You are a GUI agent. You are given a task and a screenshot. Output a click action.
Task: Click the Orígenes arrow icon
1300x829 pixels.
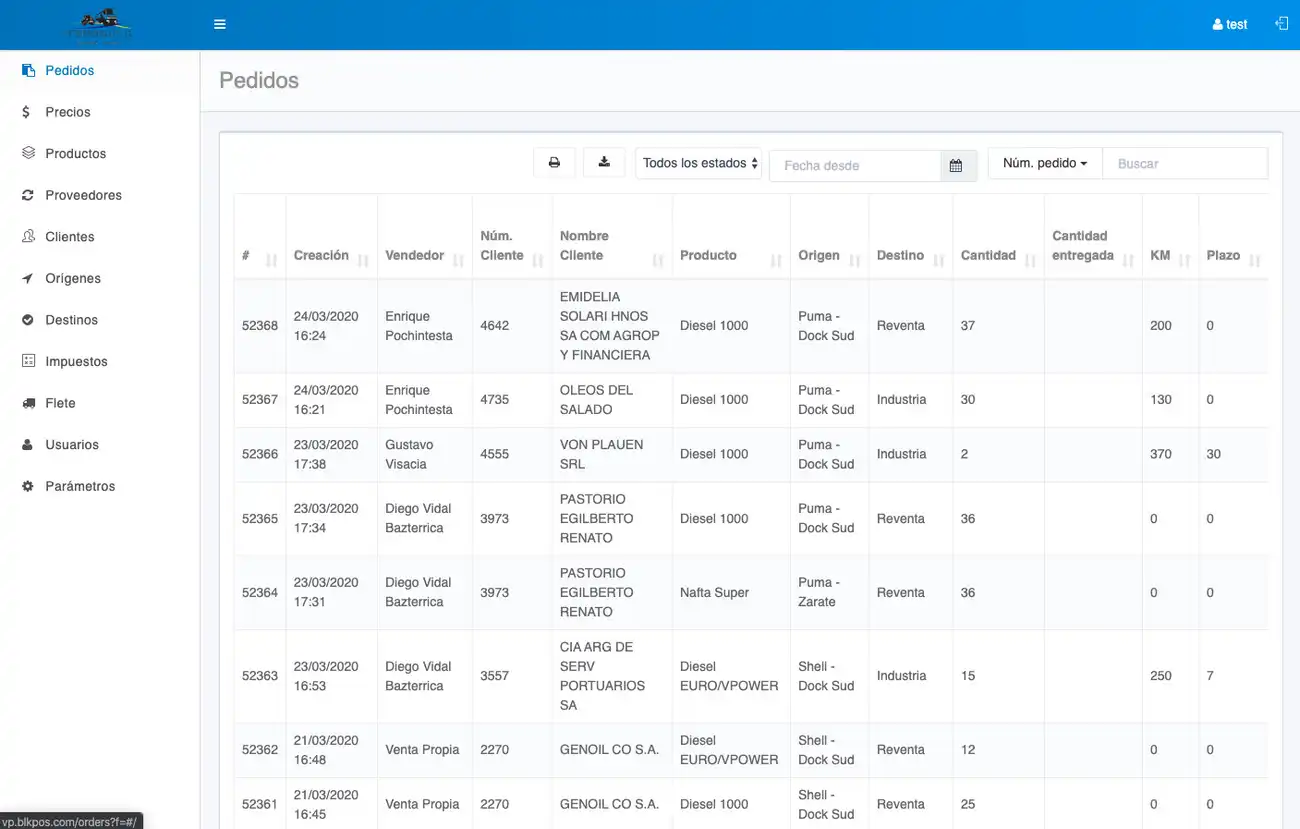click(28, 278)
